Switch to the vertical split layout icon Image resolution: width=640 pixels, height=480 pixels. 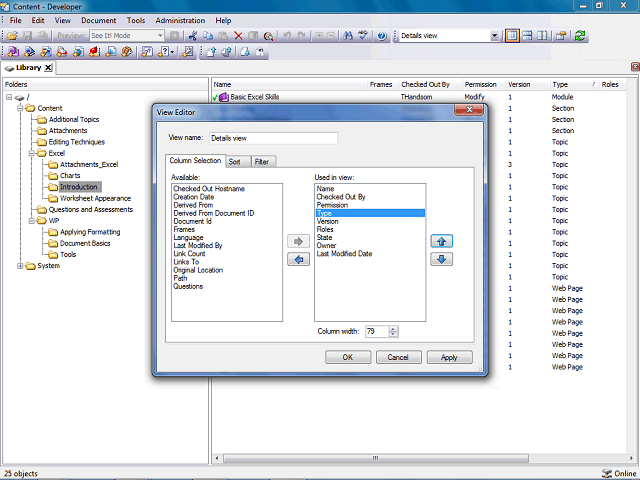click(x=542, y=36)
